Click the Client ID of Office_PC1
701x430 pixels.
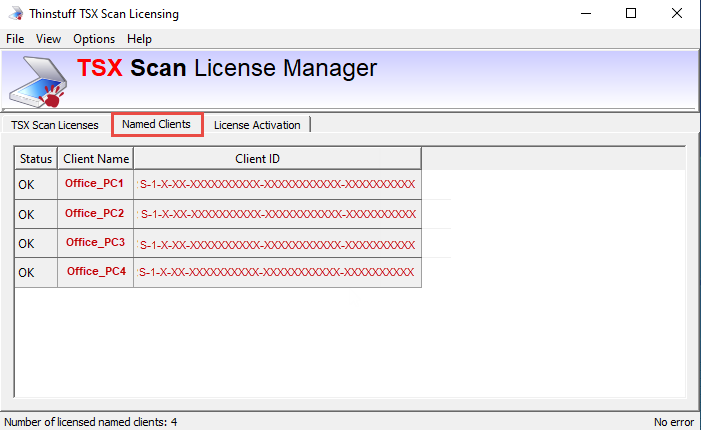point(277,184)
